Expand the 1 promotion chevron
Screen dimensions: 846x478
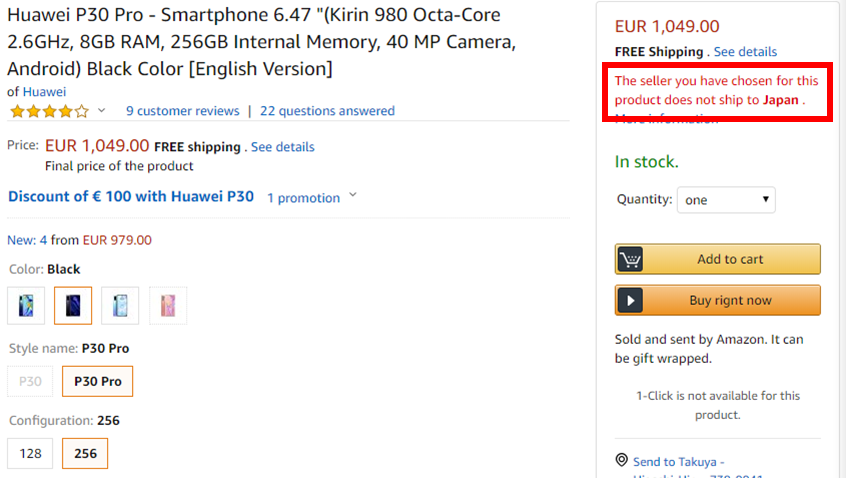pos(353,195)
